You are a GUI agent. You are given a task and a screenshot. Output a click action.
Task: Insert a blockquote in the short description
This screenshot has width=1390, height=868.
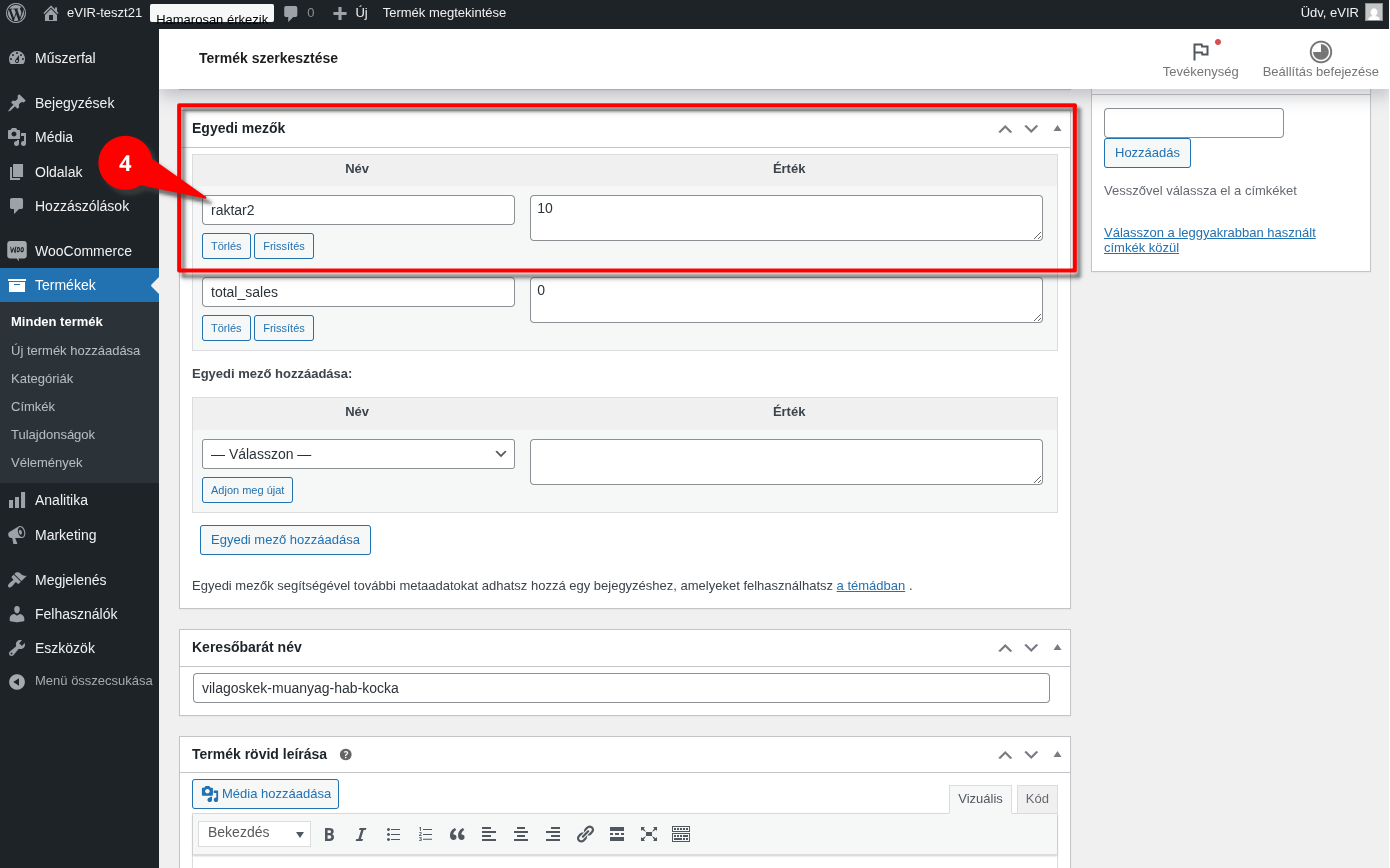[x=457, y=834]
